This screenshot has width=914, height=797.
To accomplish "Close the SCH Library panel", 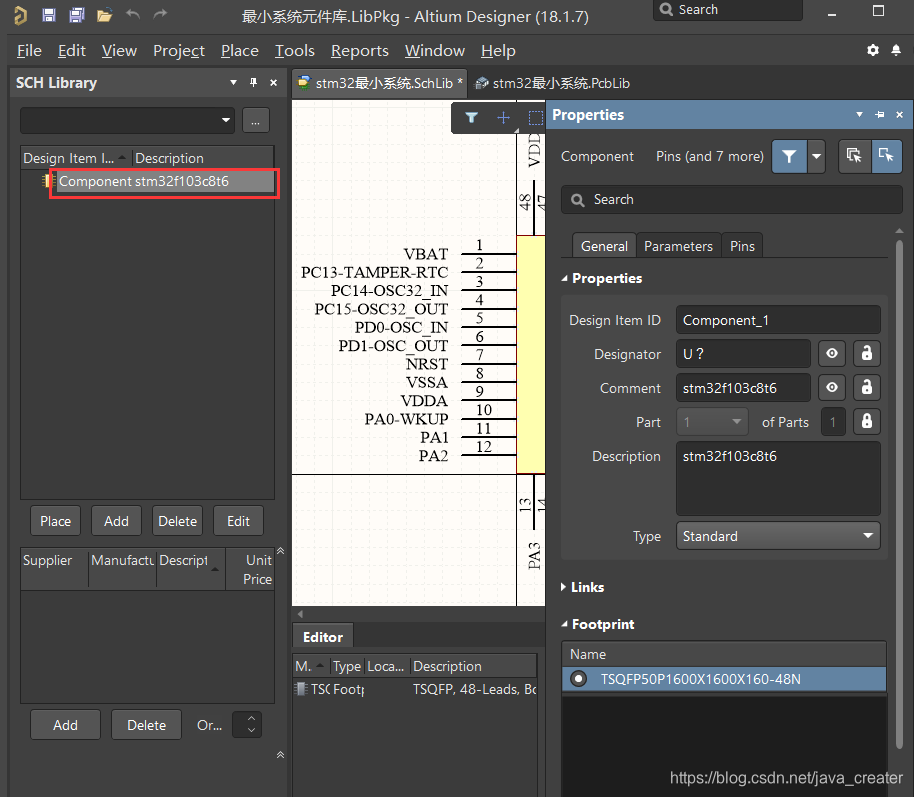I will pos(273,83).
